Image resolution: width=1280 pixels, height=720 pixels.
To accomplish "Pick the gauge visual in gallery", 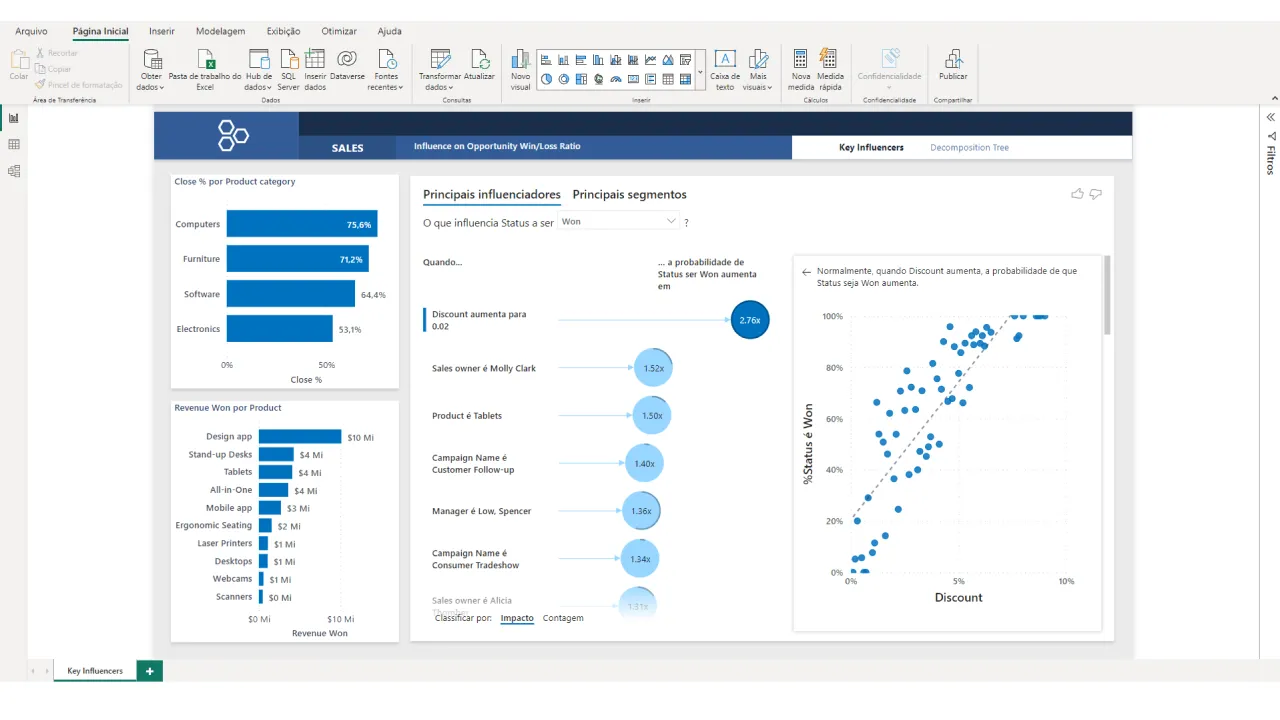I will [x=616, y=79].
